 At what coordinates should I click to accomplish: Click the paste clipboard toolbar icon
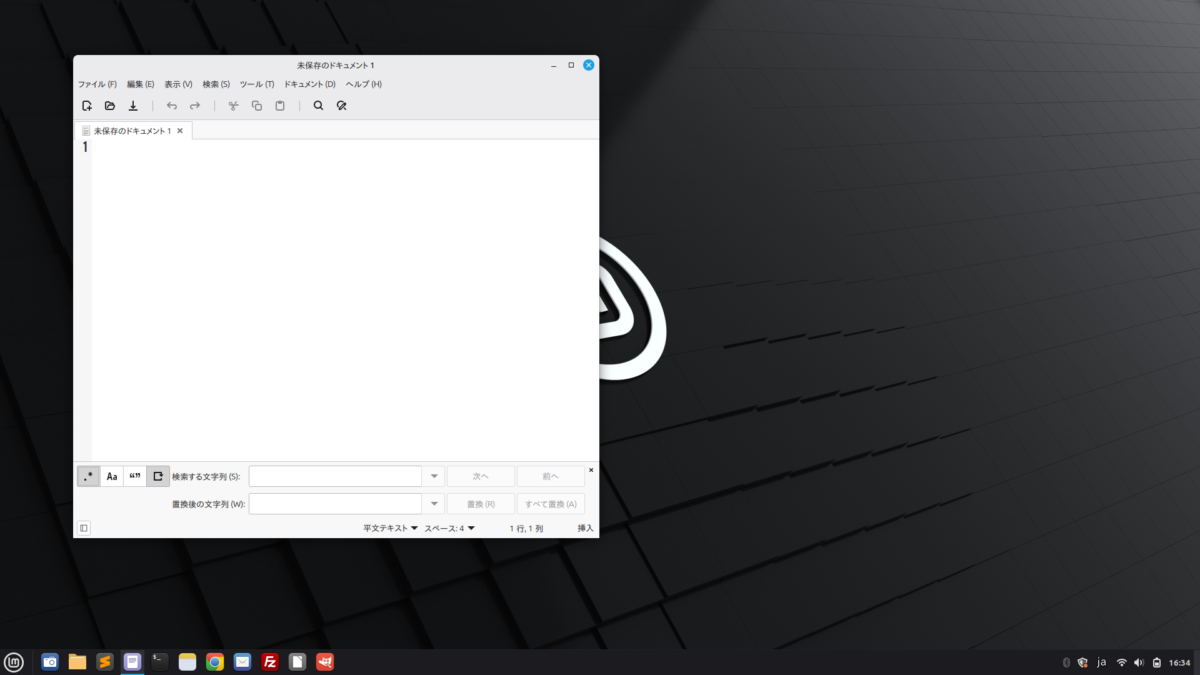tap(280, 106)
